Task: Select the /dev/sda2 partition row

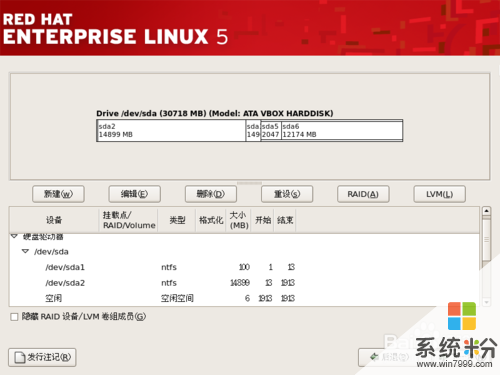Action: click(244, 283)
